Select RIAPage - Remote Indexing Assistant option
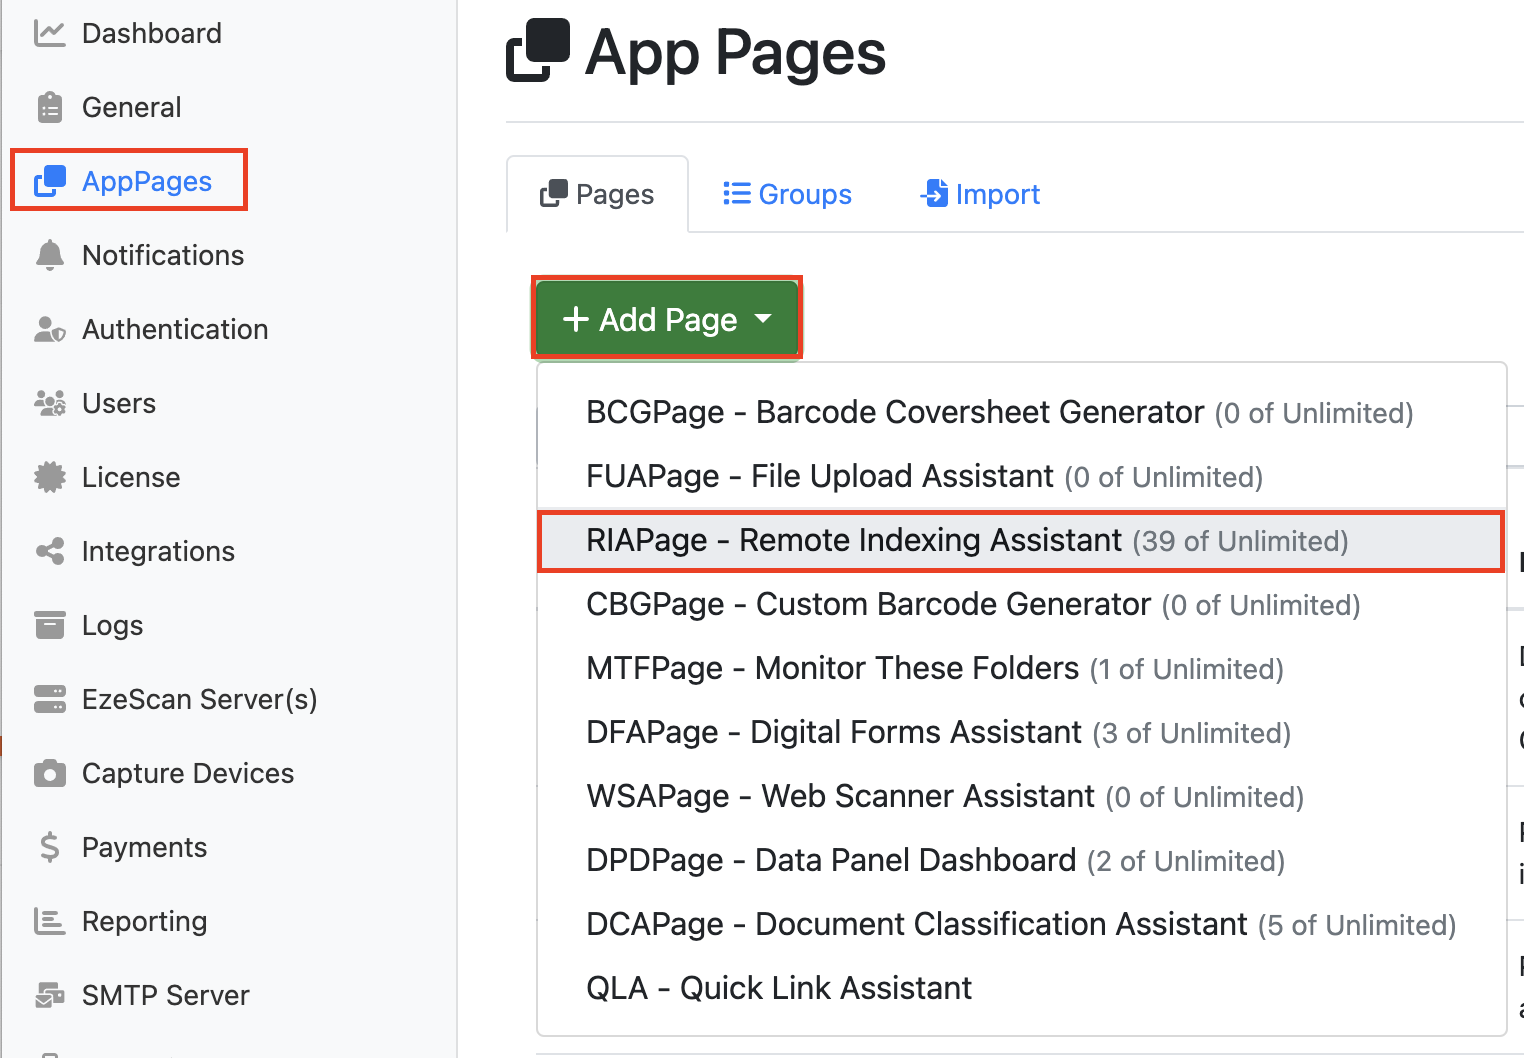 966,541
